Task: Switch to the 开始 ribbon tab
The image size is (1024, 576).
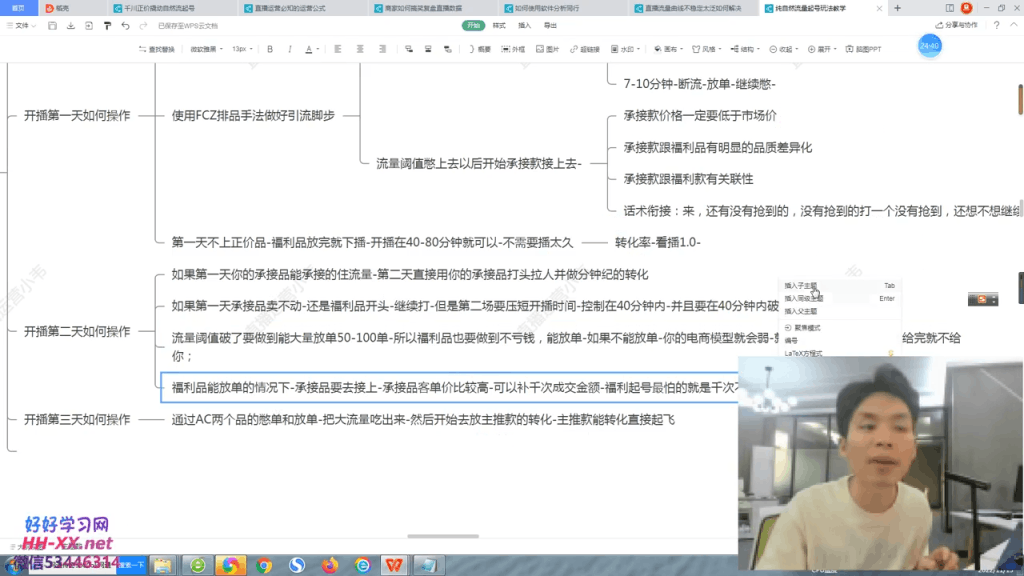Action: pos(473,25)
